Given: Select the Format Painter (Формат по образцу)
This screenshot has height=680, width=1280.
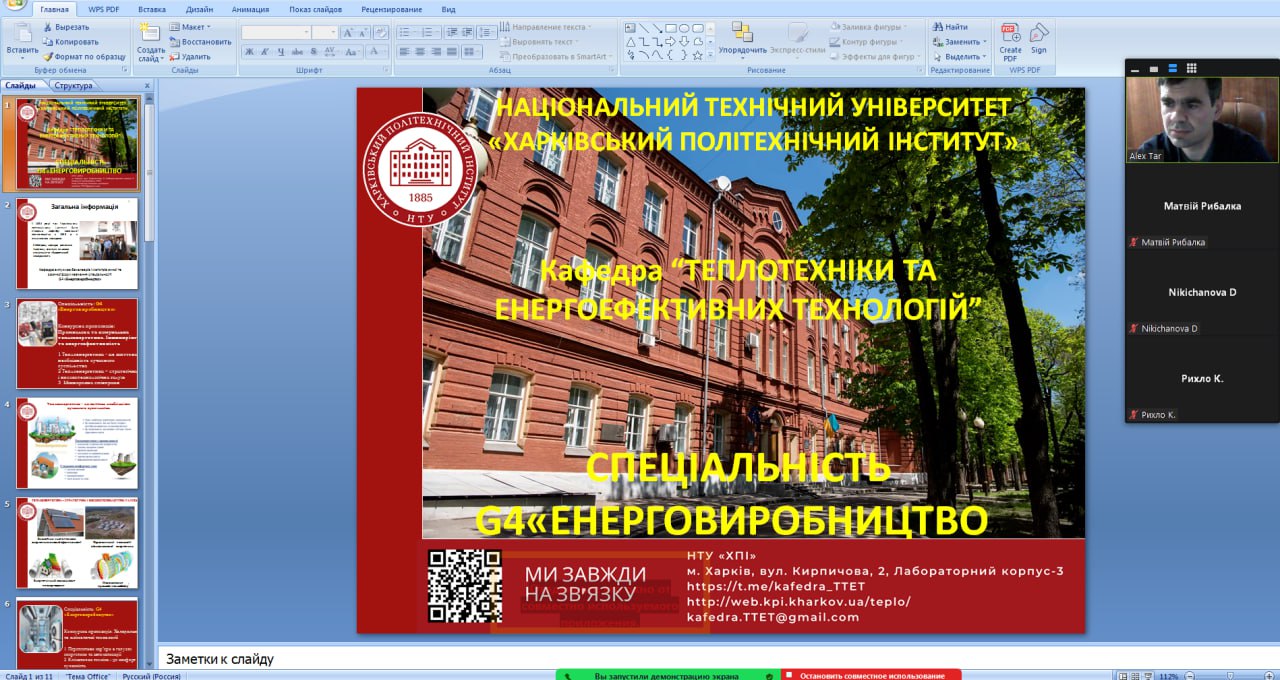Looking at the screenshot, I should click(46, 57).
